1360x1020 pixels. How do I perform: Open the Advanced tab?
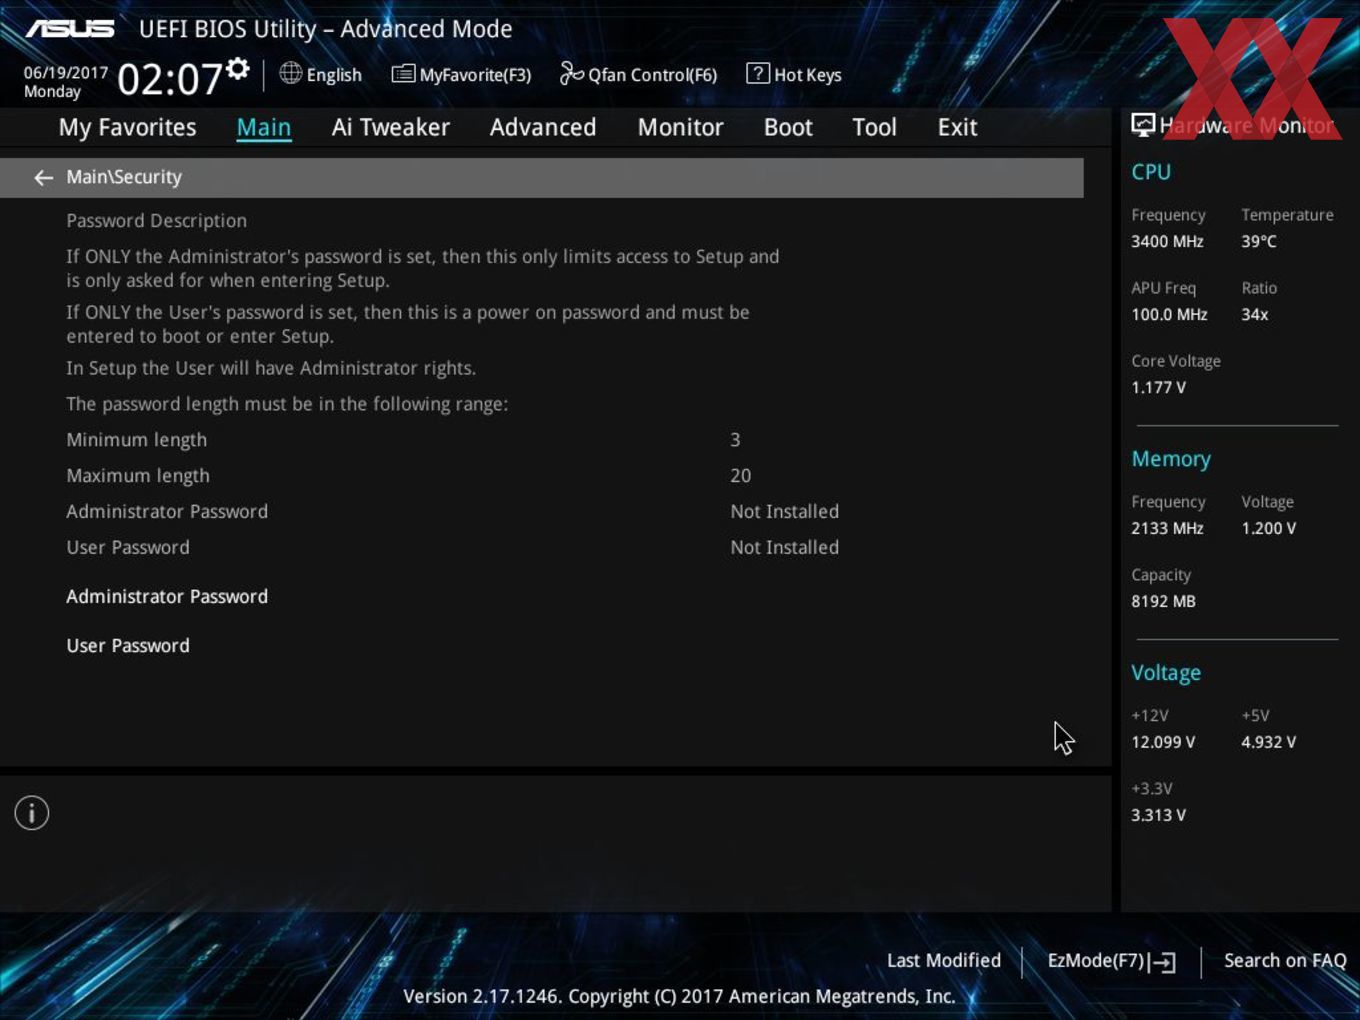543,127
